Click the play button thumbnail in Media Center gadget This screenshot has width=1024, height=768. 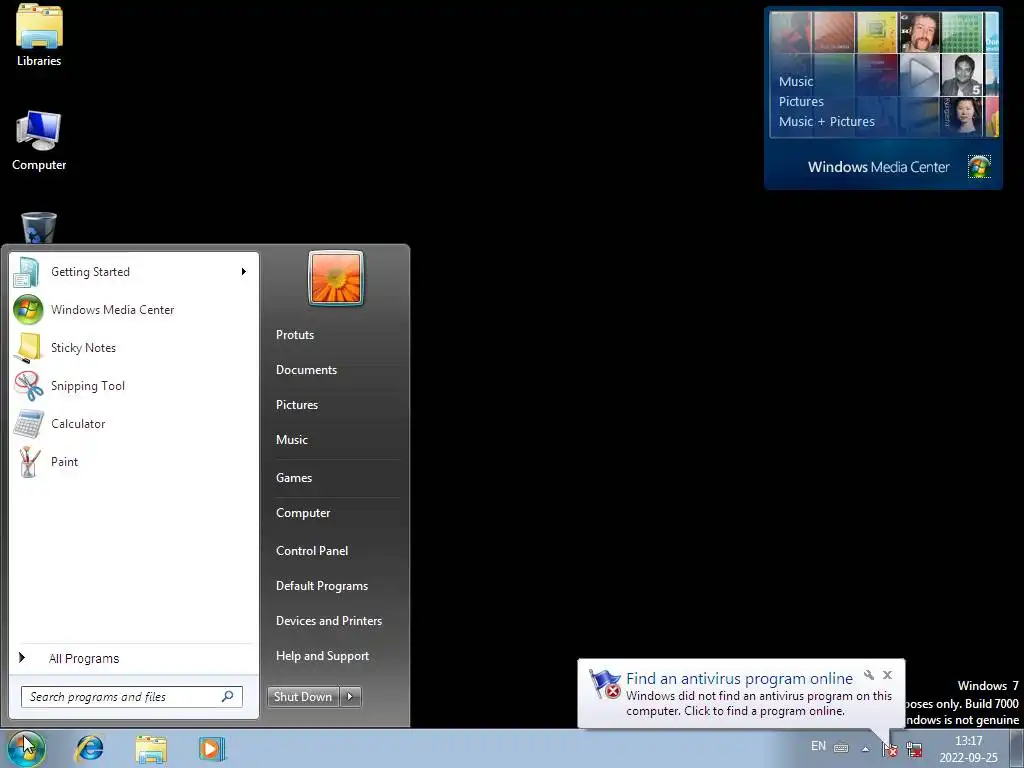pos(920,74)
